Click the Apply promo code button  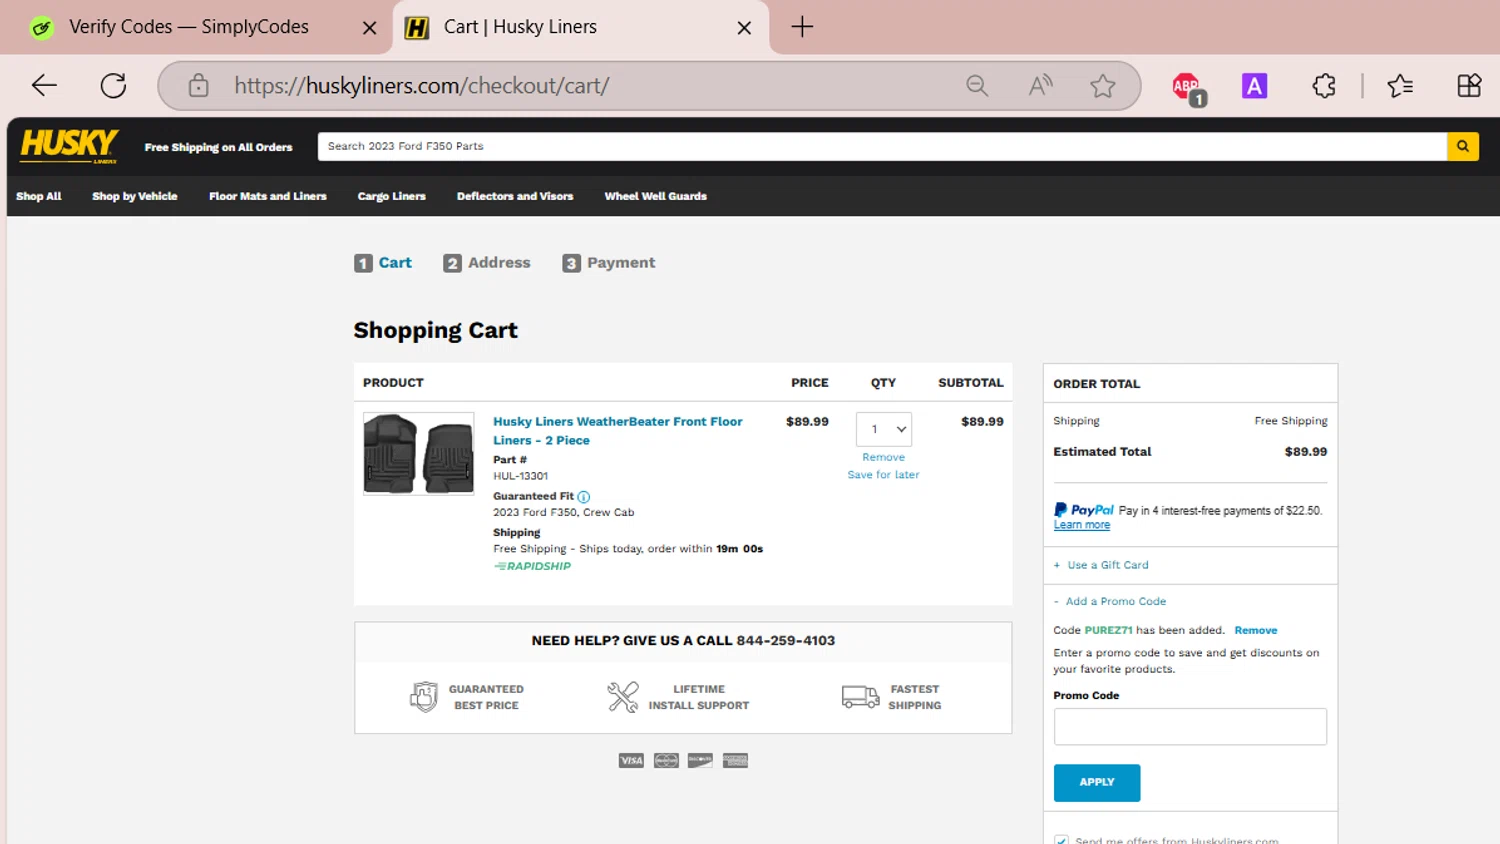pyautogui.click(x=1096, y=782)
